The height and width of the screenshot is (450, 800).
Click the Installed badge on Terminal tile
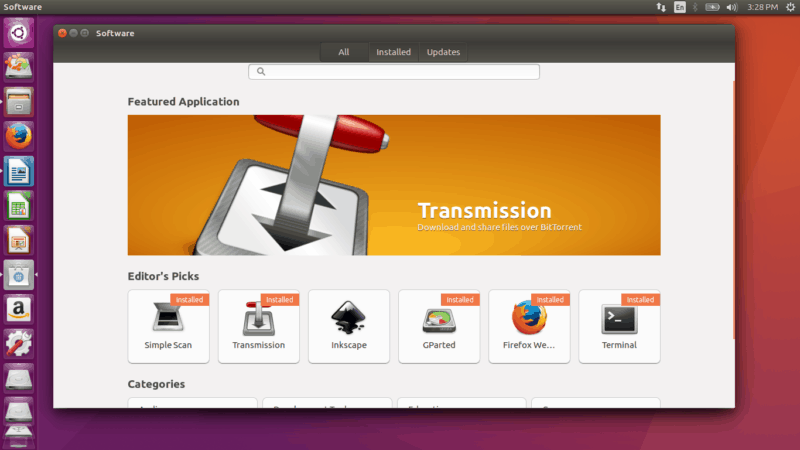[x=640, y=299]
